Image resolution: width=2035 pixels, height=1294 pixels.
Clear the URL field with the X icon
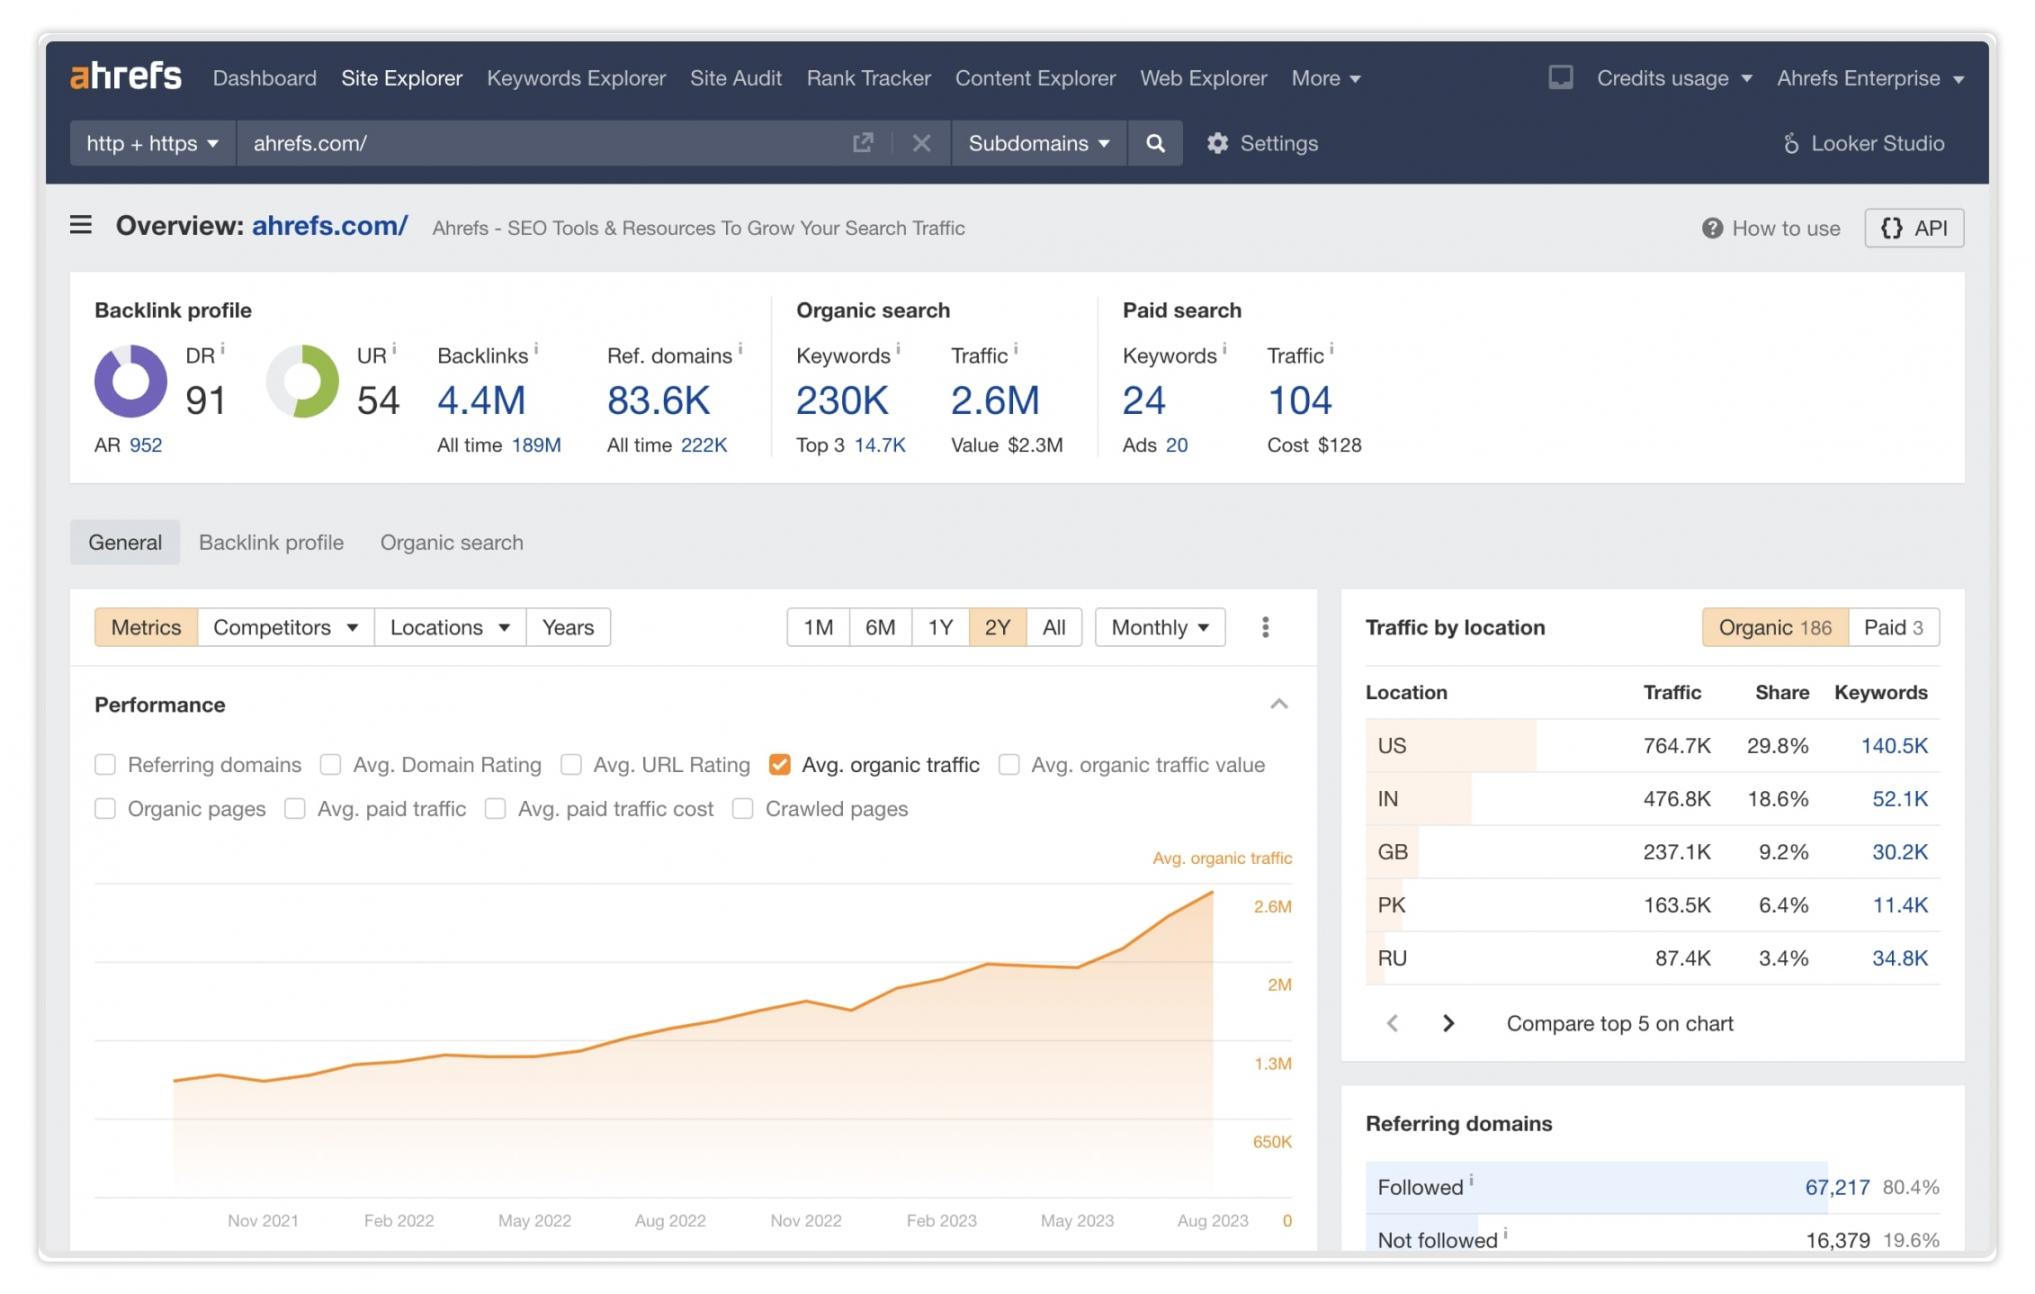pos(921,143)
